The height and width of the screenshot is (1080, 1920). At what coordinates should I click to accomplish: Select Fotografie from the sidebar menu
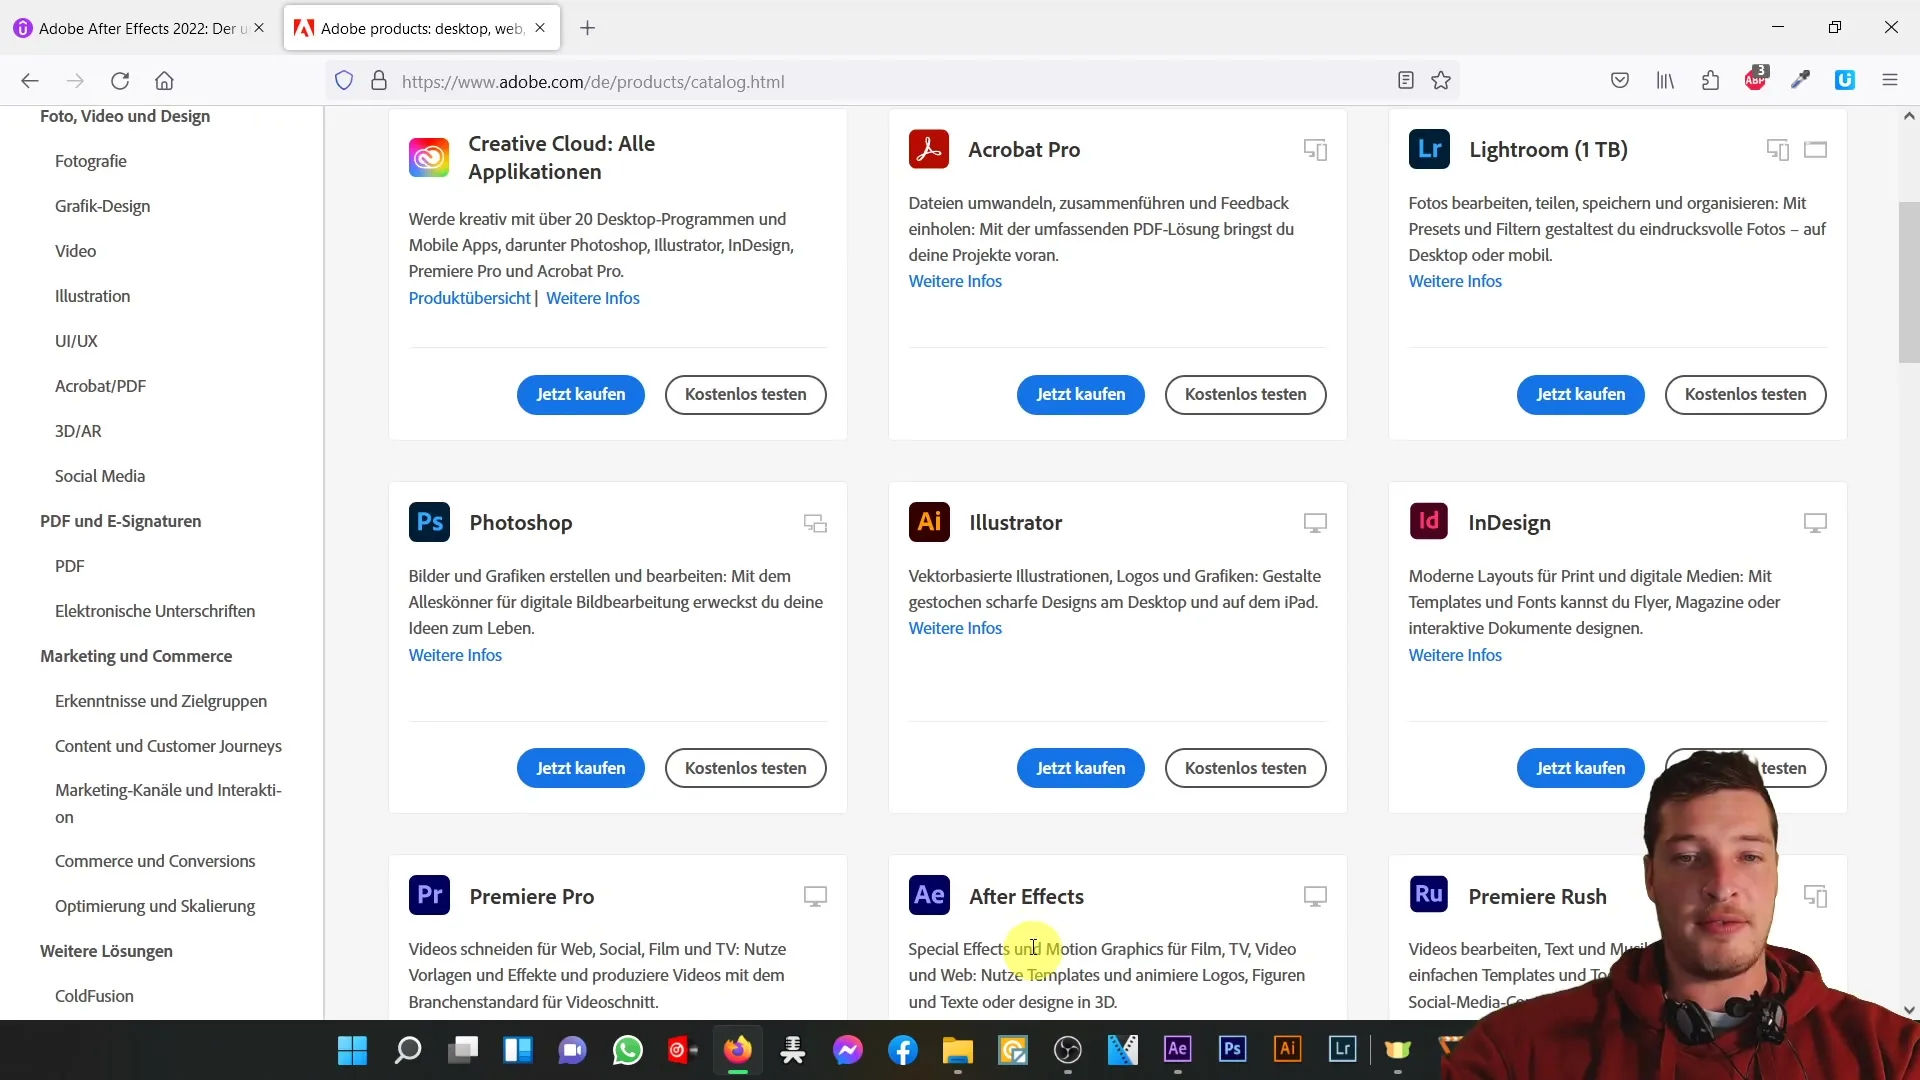(91, 161)
